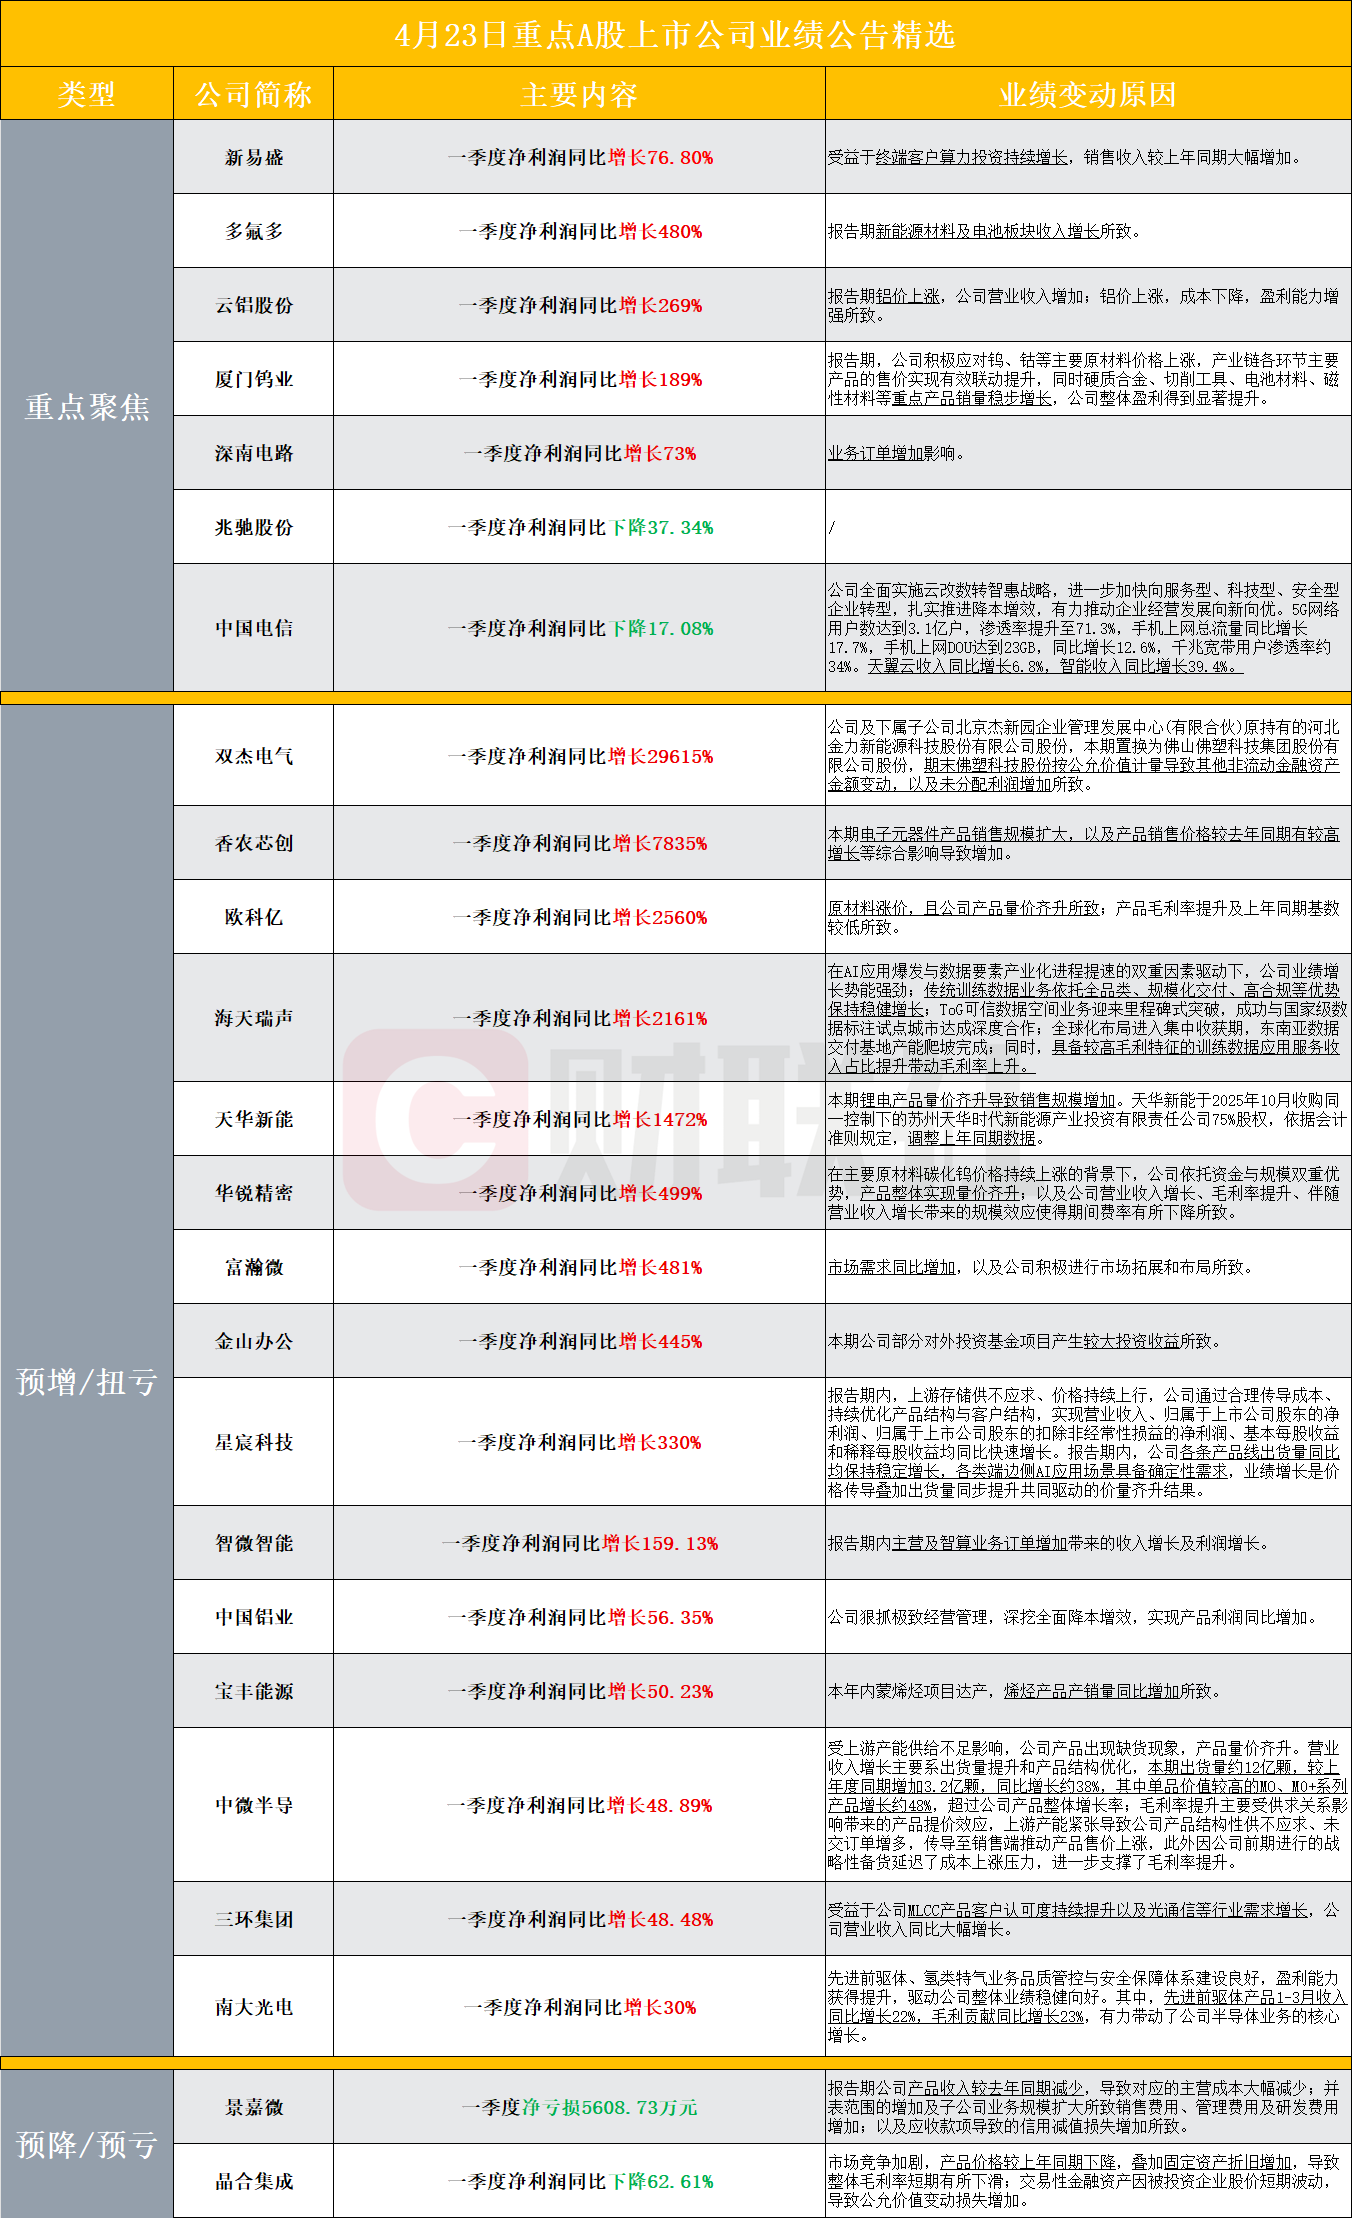
Task: Click company name 宝丰能源
Action: coord(254,1691)
